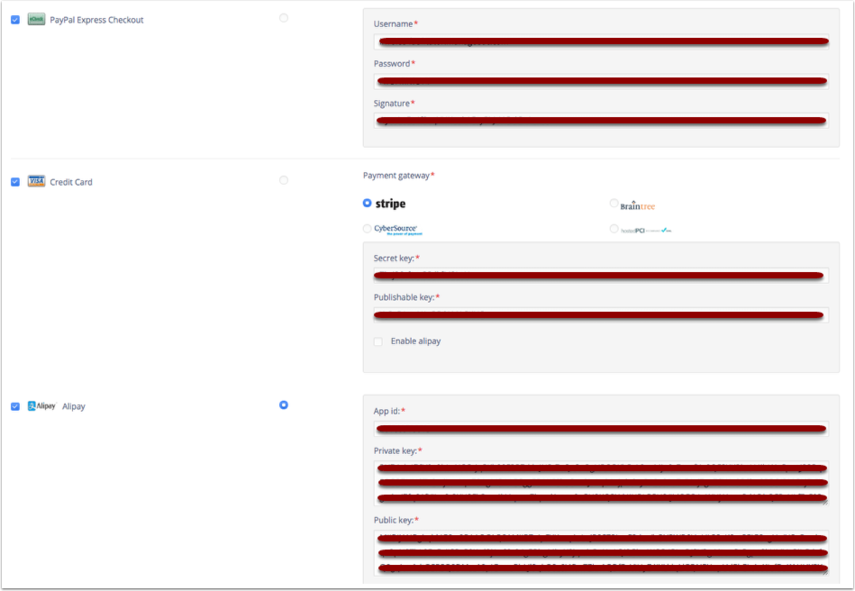
Task: Click the Braintree gateway logo
Action: 637,205
